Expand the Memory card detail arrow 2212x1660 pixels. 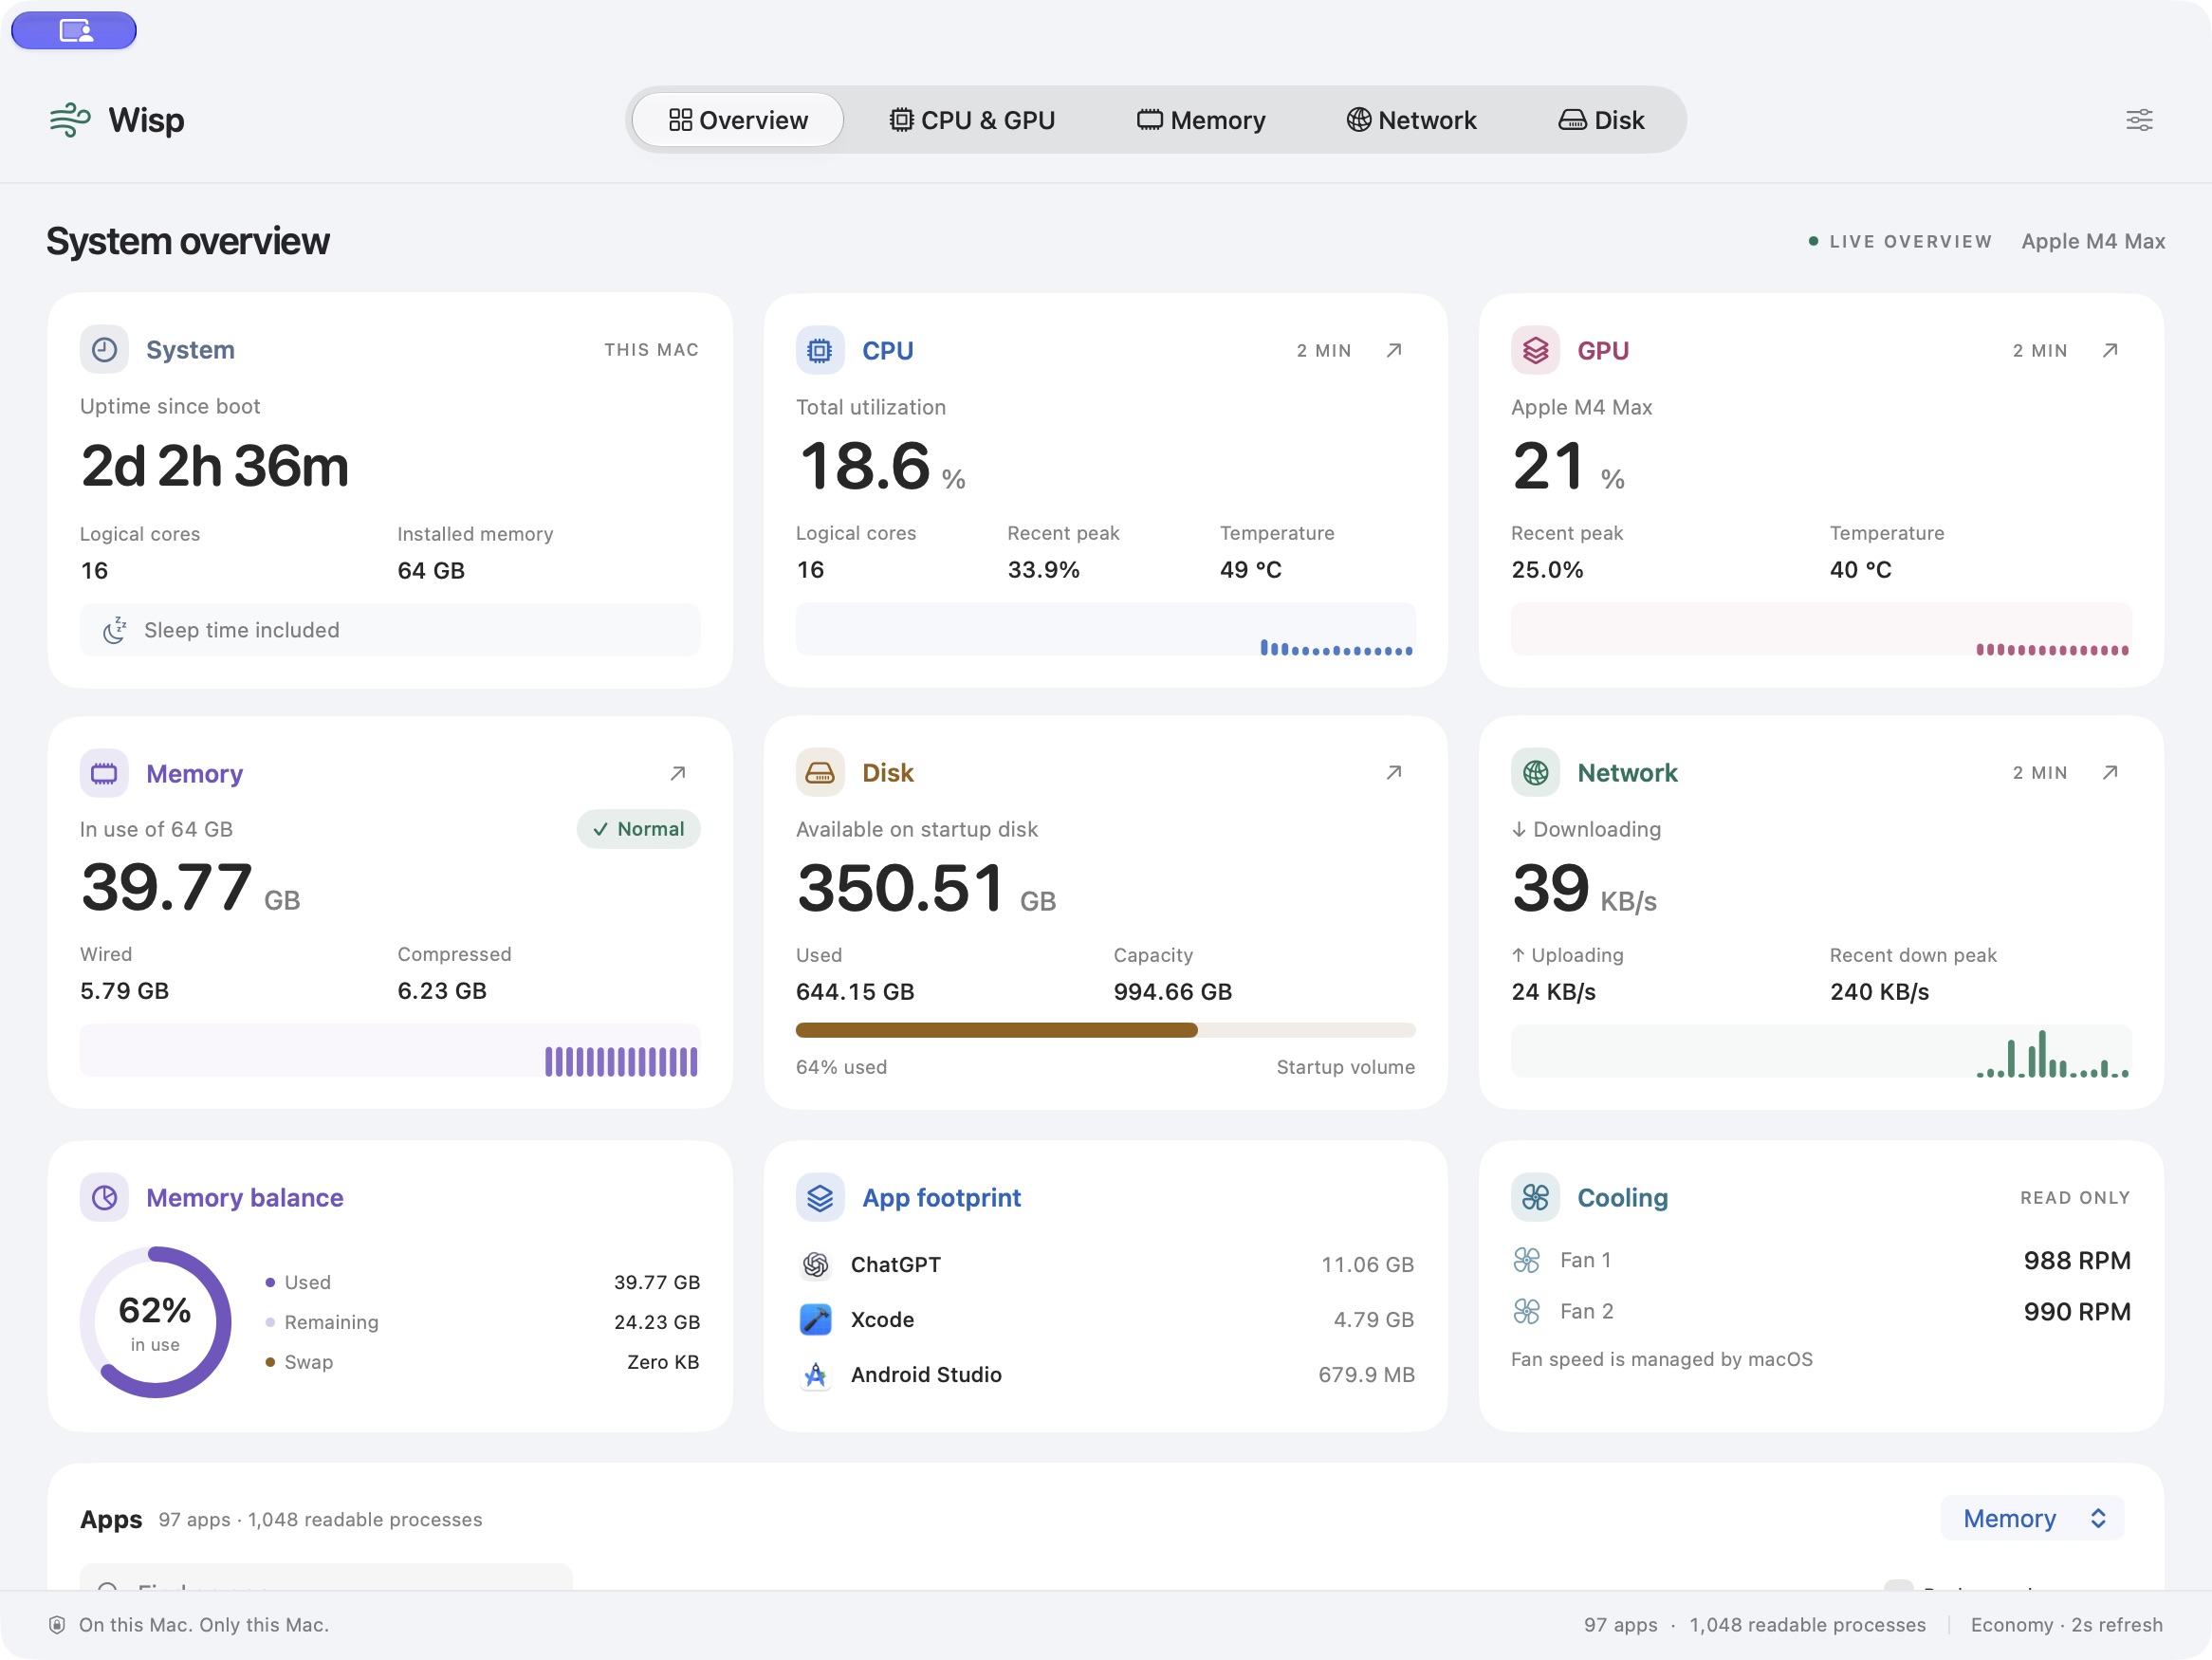[x=678, y=773]
